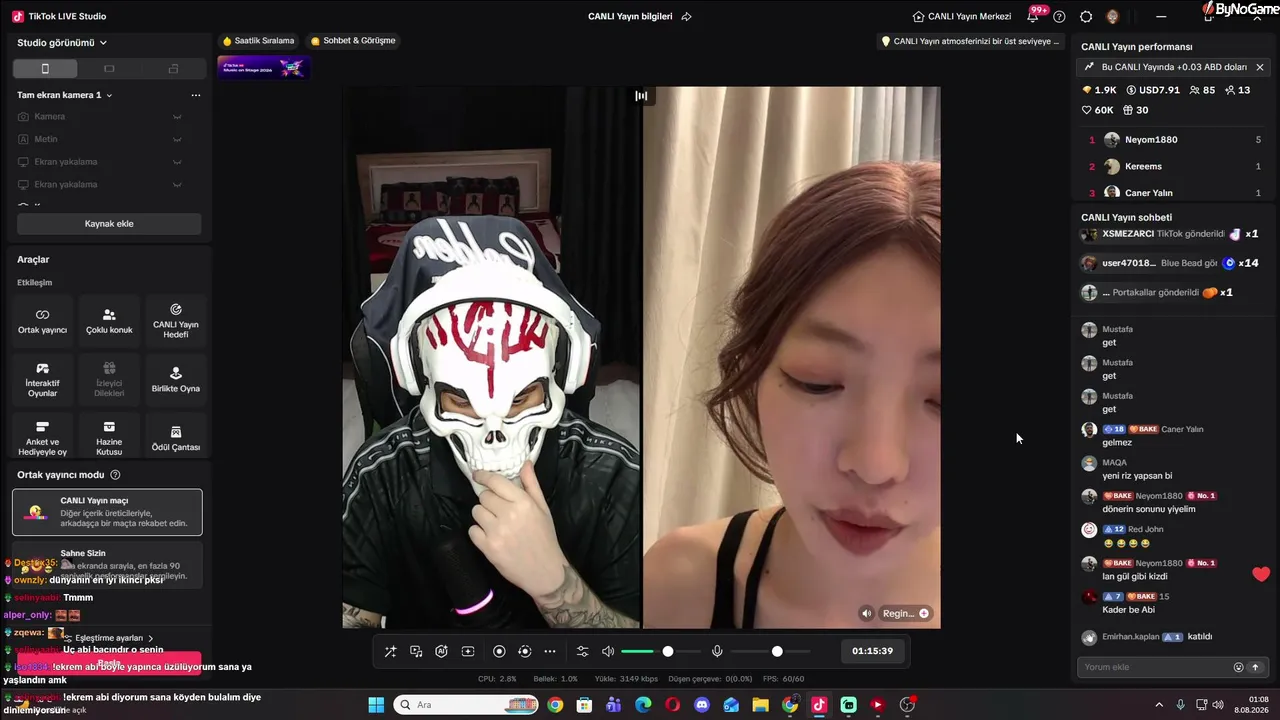The width and height of the screenshot is (1280, 720).
Task: Click the stream timer 01:15:39
Action: (873, 651)
